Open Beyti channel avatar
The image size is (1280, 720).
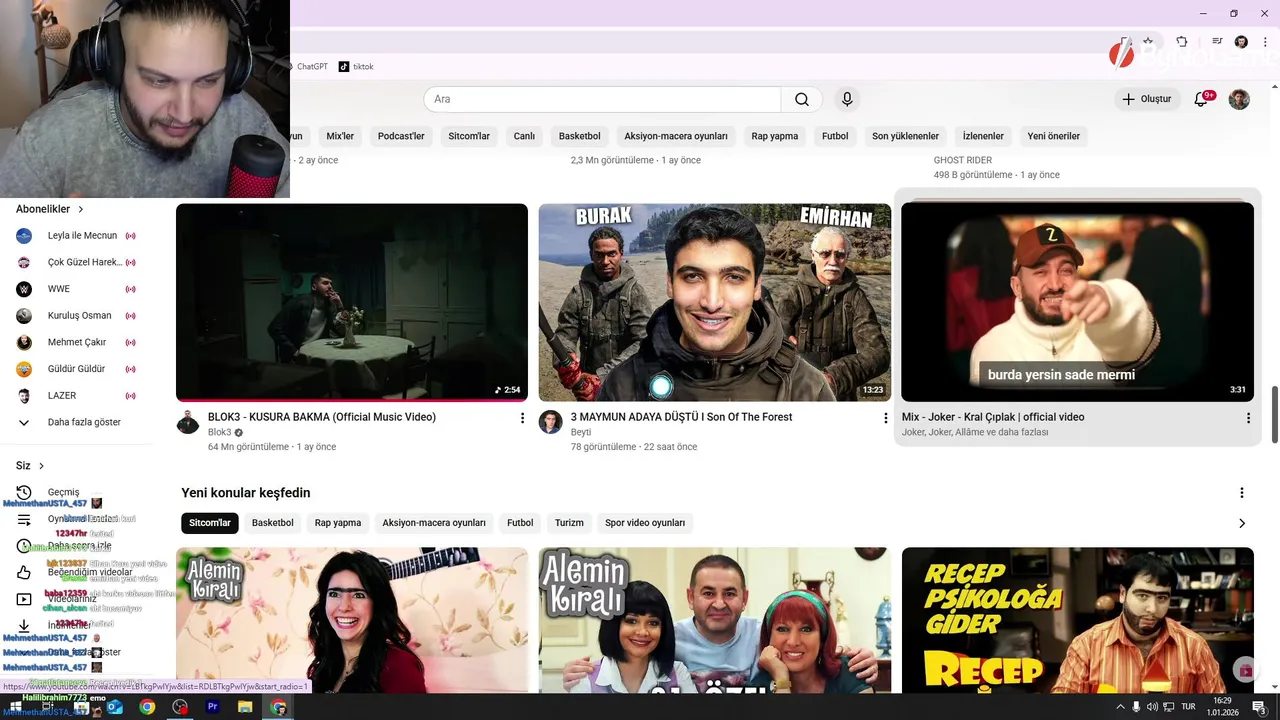pyautogui.click(x=551, y=422)
